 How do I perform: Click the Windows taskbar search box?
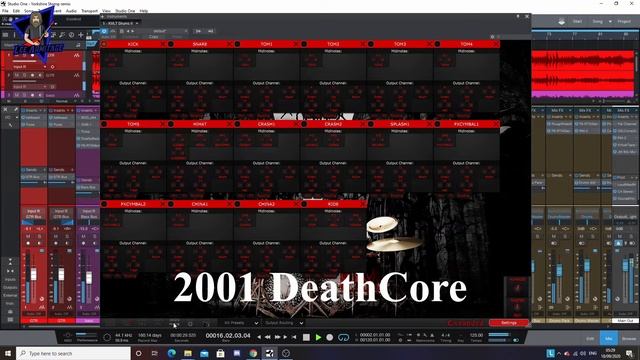[x=73, y=353]
